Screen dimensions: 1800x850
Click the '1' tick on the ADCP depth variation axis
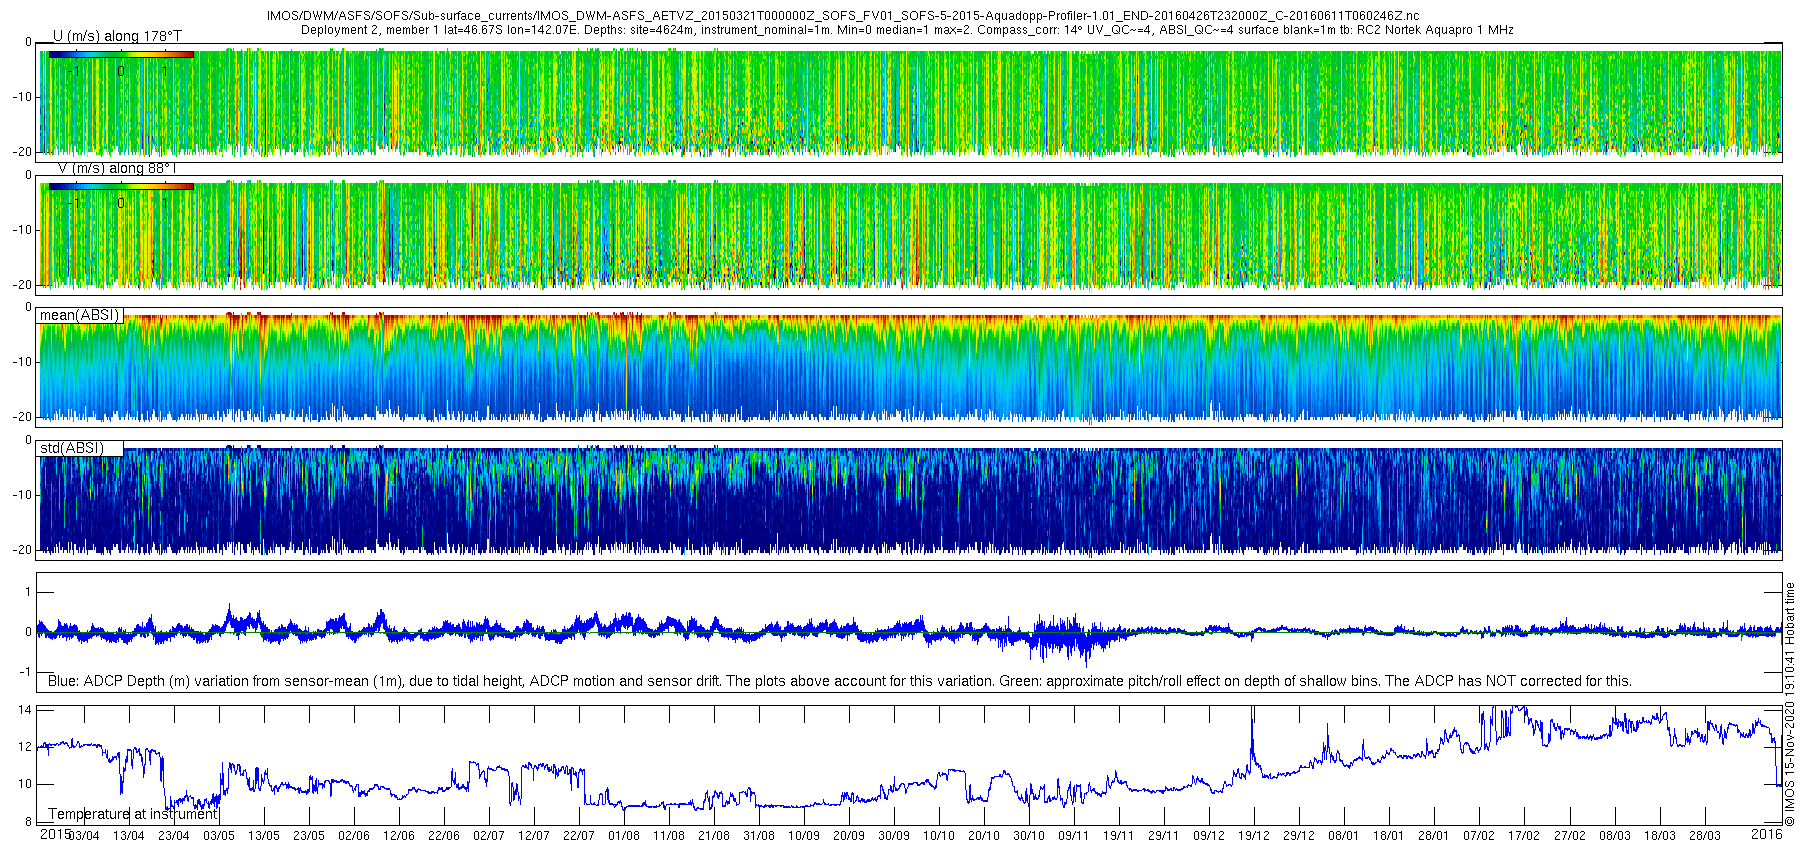(28, 593)
